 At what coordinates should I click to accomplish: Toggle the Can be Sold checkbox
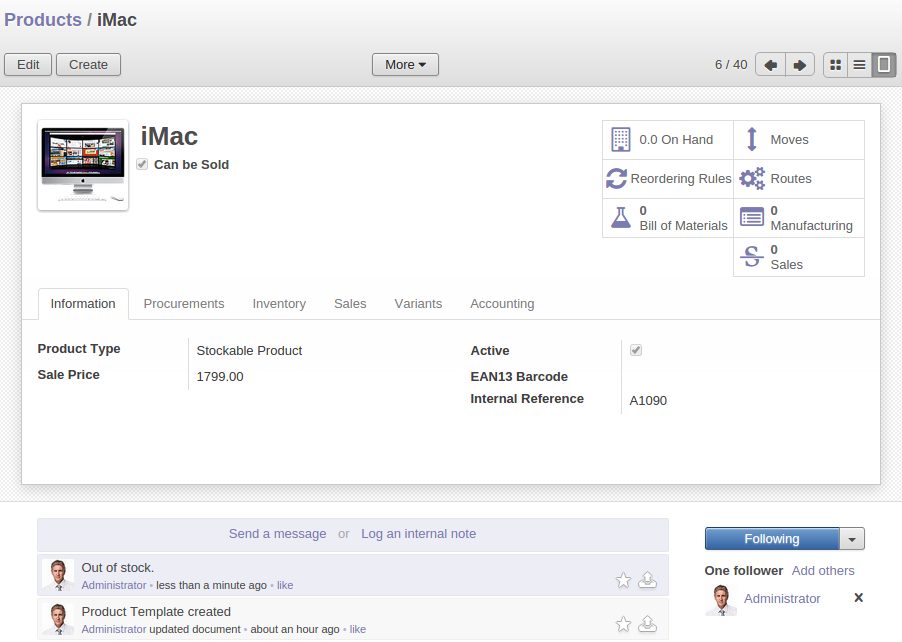[x=142, y=165]
